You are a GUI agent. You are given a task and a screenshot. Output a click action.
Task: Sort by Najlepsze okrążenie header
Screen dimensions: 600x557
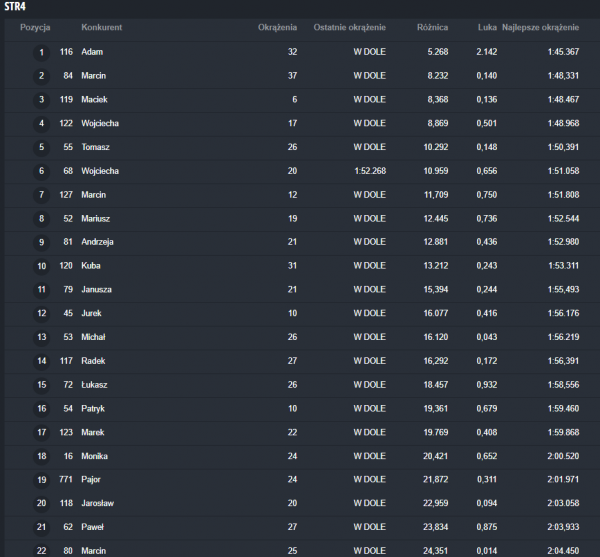pyautogui.click(x=540, y=27)
